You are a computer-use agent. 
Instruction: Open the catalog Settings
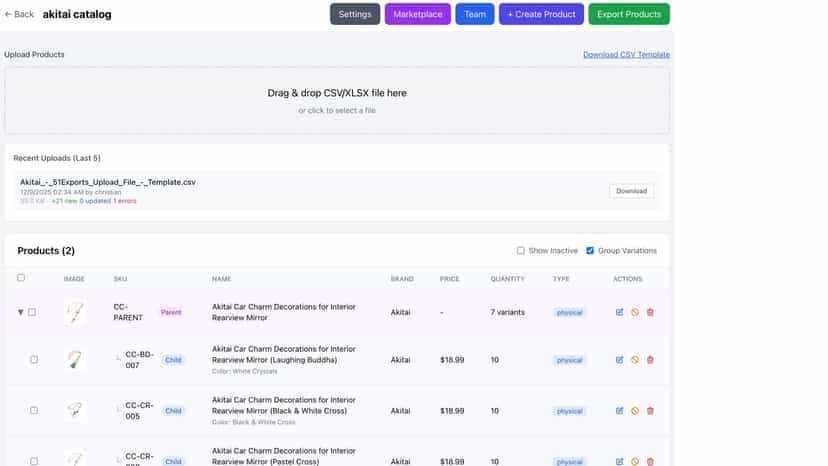355,14
